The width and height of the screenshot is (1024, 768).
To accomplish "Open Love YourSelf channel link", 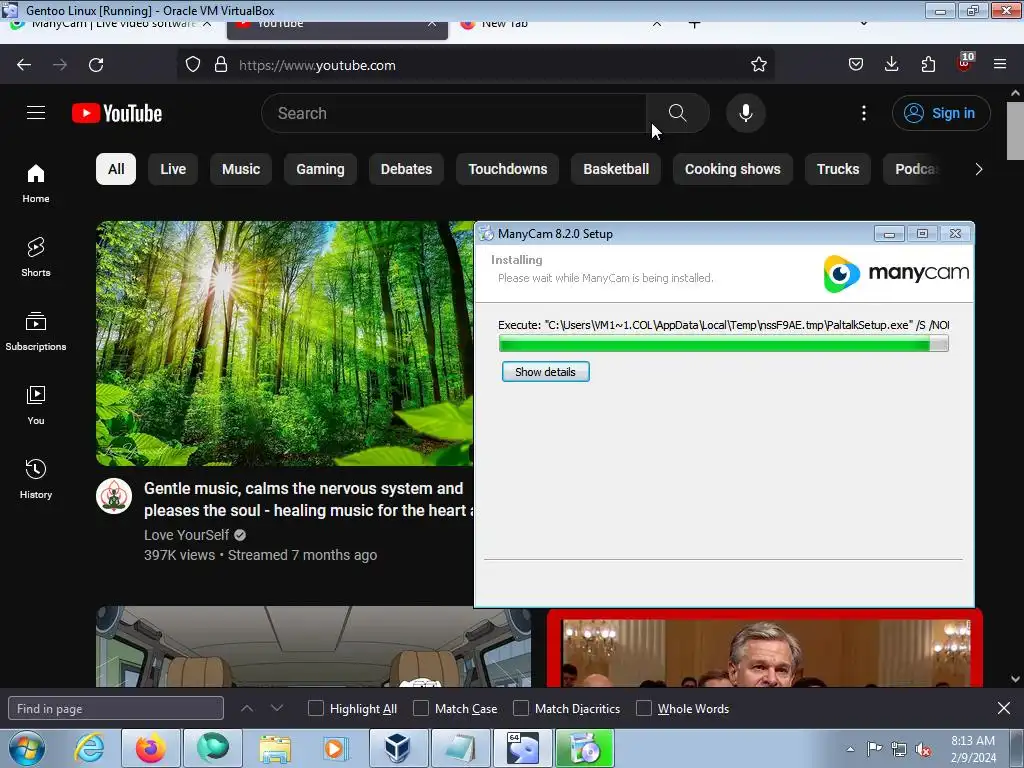I will point(186,535).
